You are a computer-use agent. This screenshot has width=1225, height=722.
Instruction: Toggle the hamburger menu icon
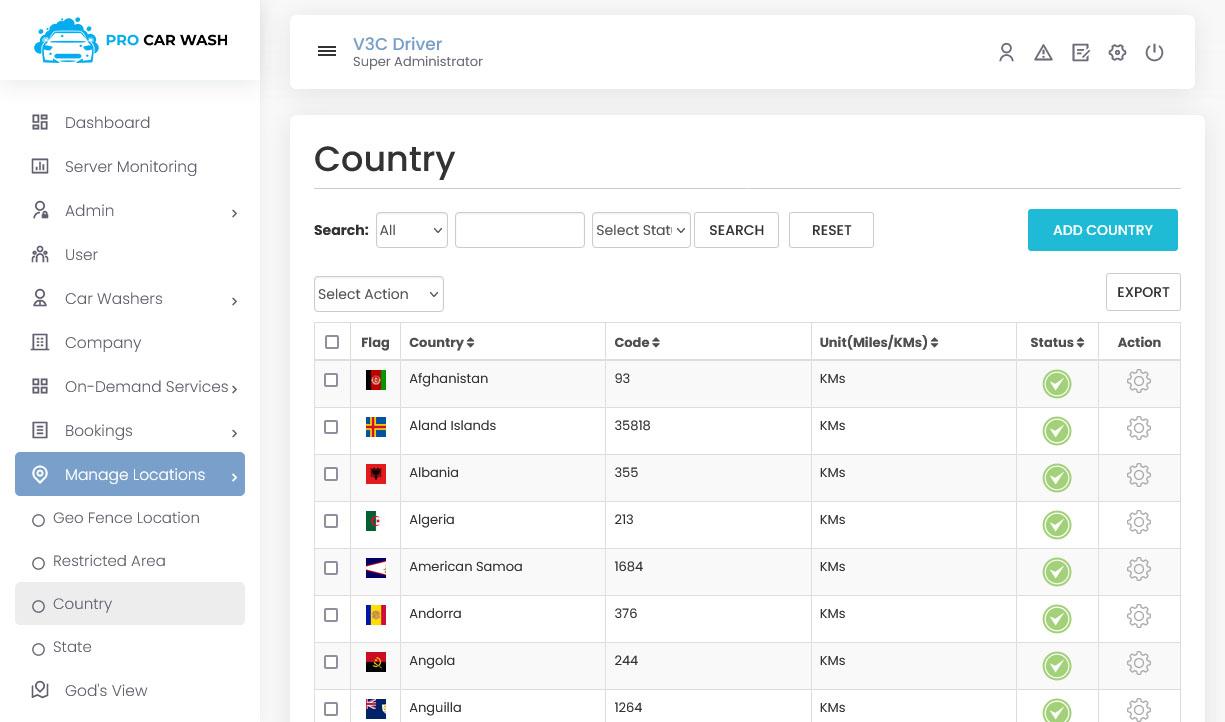click(x=327, y=52)
